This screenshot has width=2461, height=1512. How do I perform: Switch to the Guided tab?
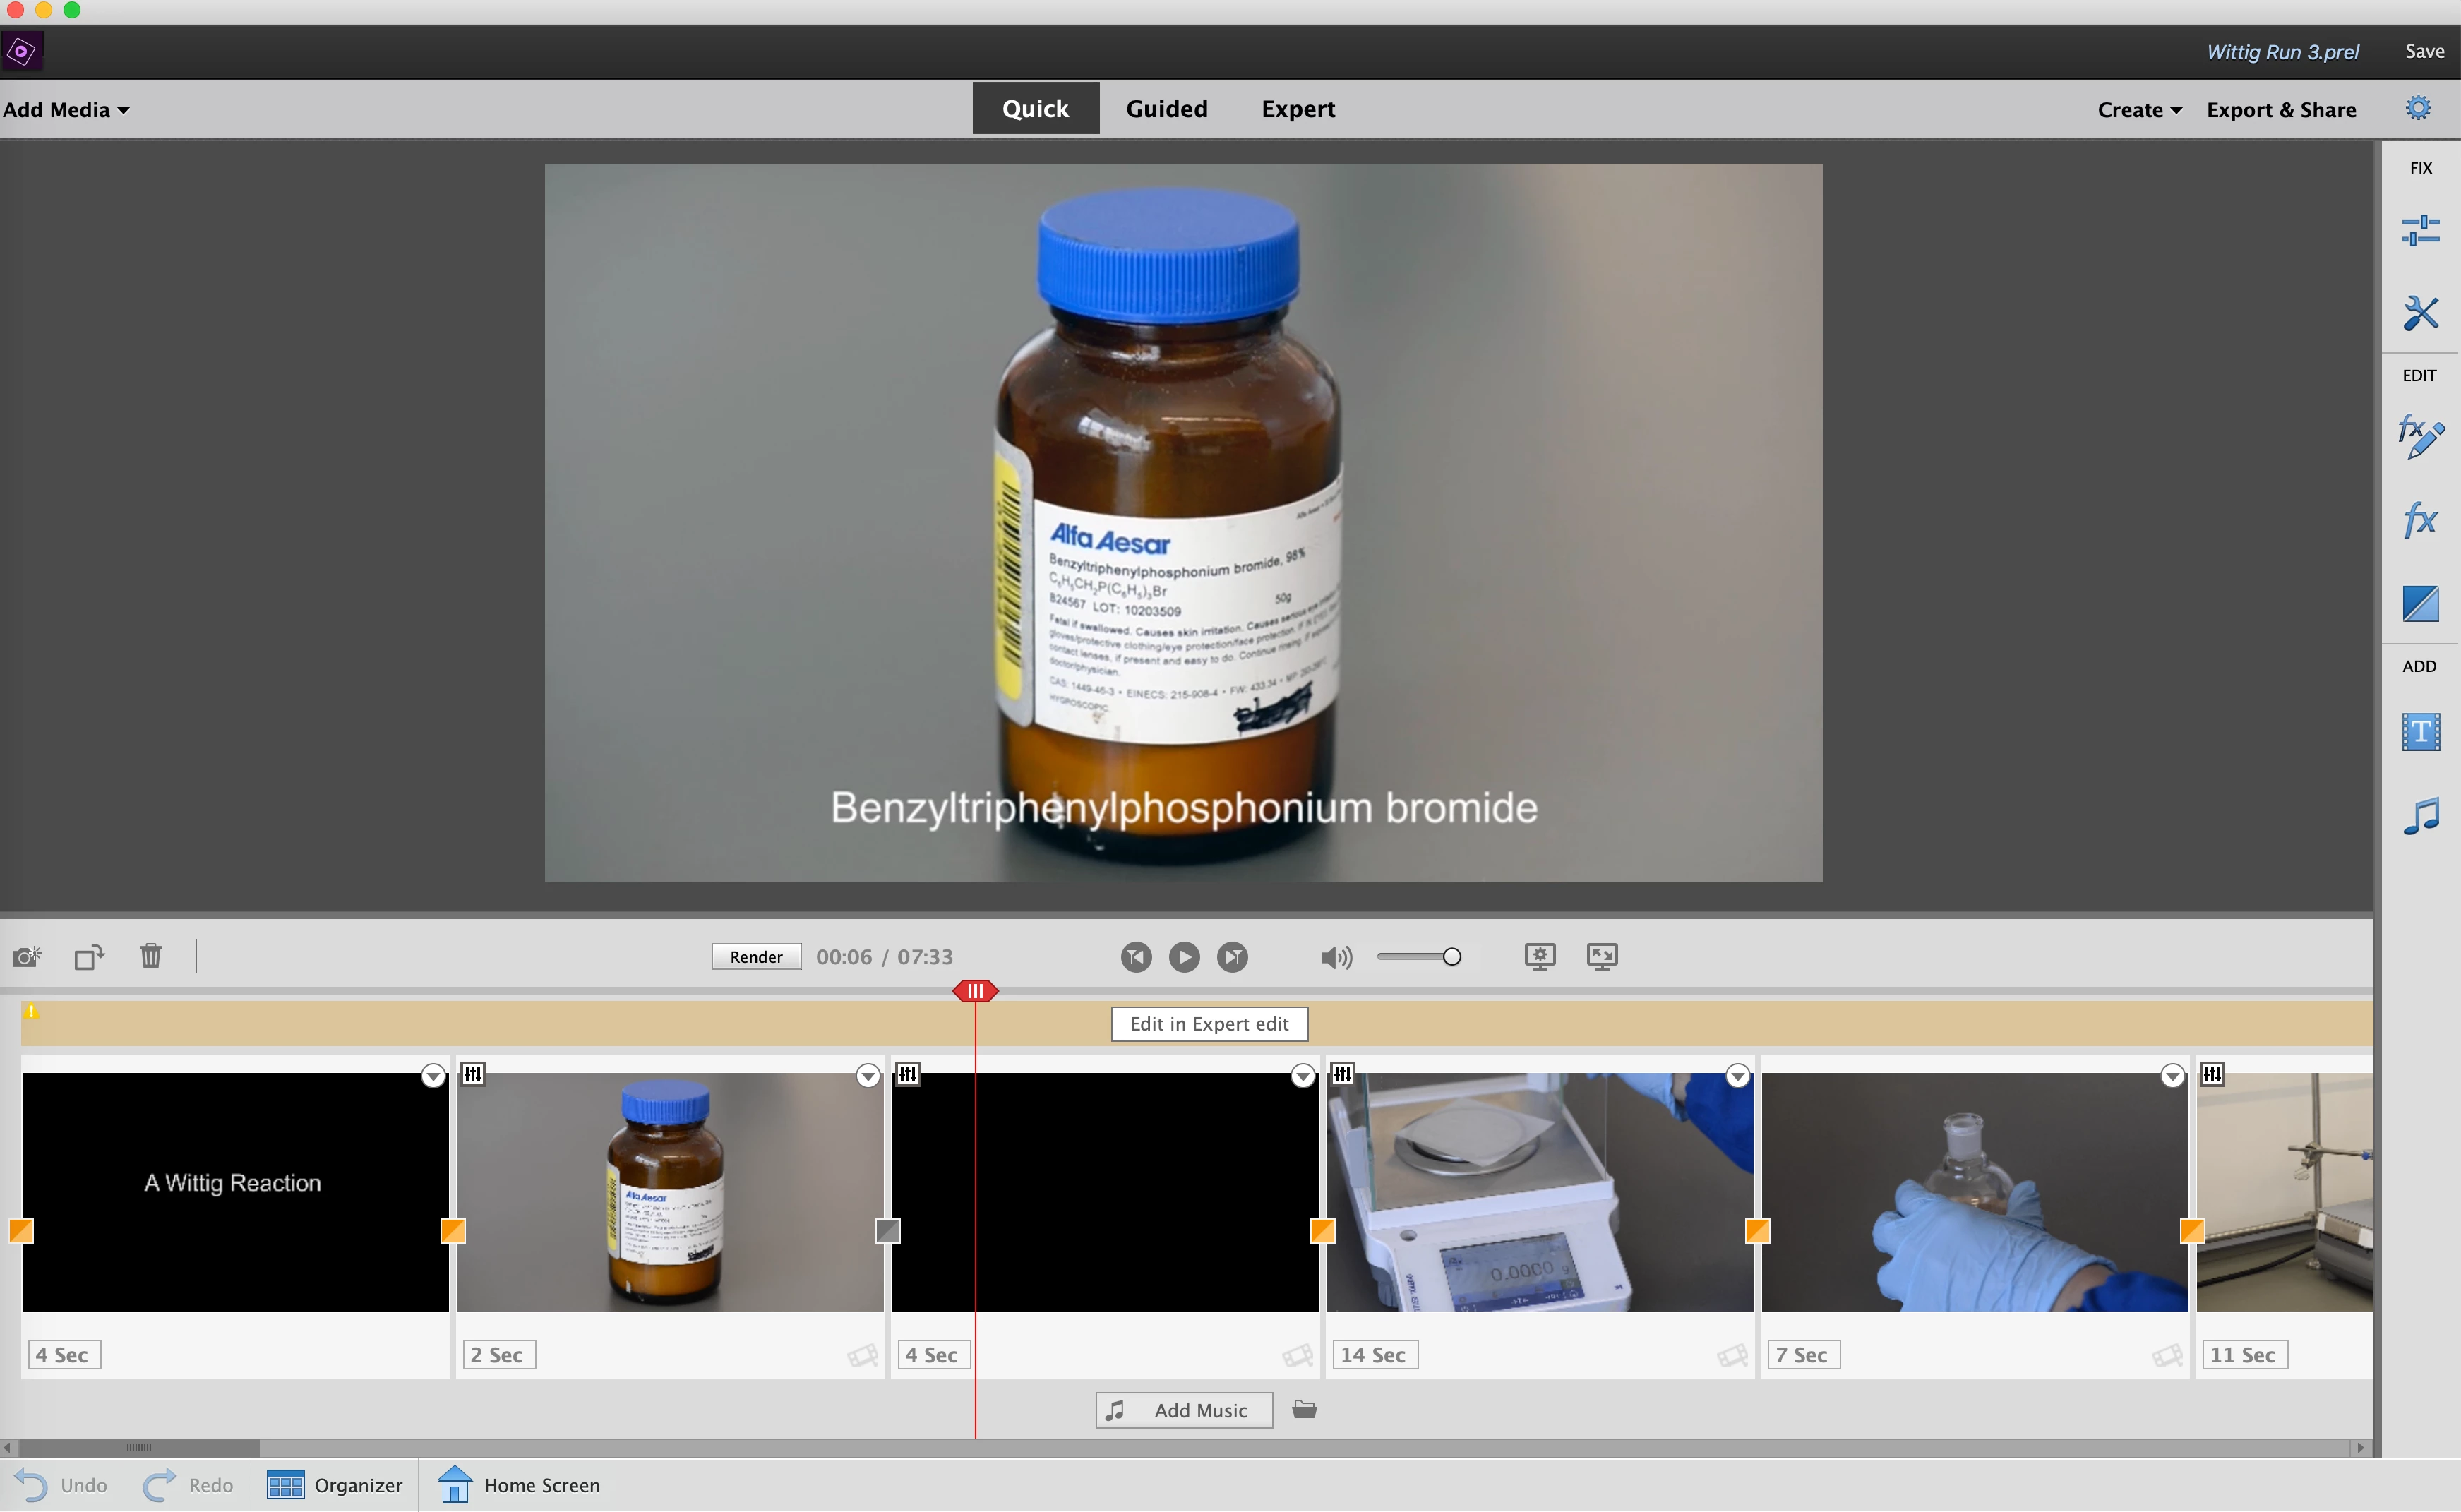click(1166, 109)
